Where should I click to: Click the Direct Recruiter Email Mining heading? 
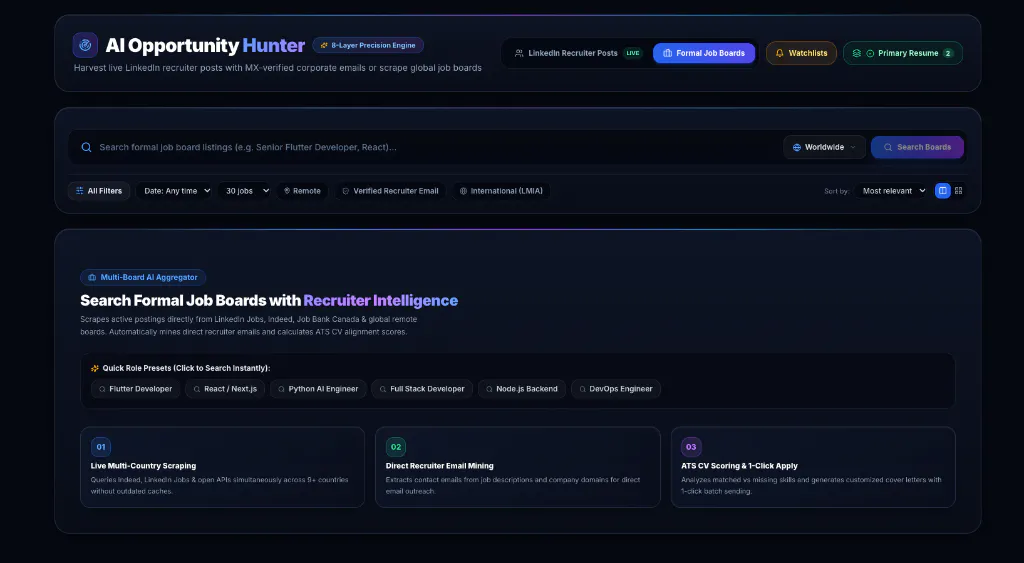pos(440,466)
